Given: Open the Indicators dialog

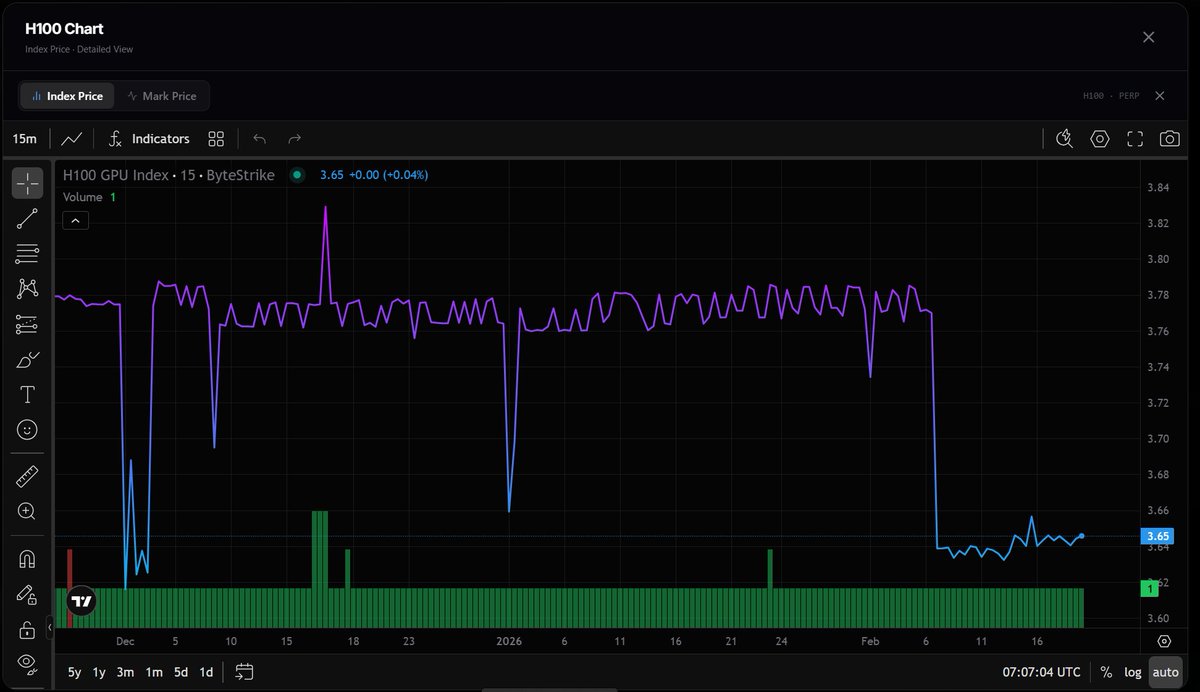Looking at the screenshot, I should tap(148, 139).
